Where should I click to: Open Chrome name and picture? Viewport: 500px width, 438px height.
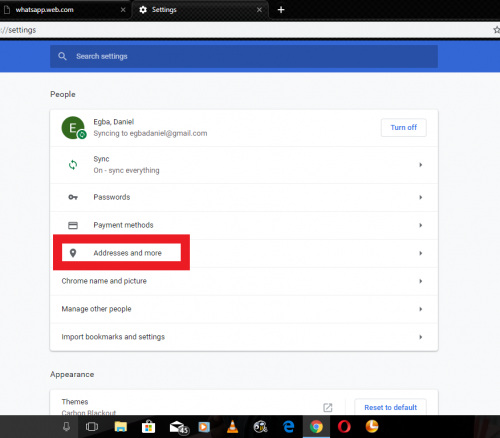pyautogui.click(x=244, y=281)
